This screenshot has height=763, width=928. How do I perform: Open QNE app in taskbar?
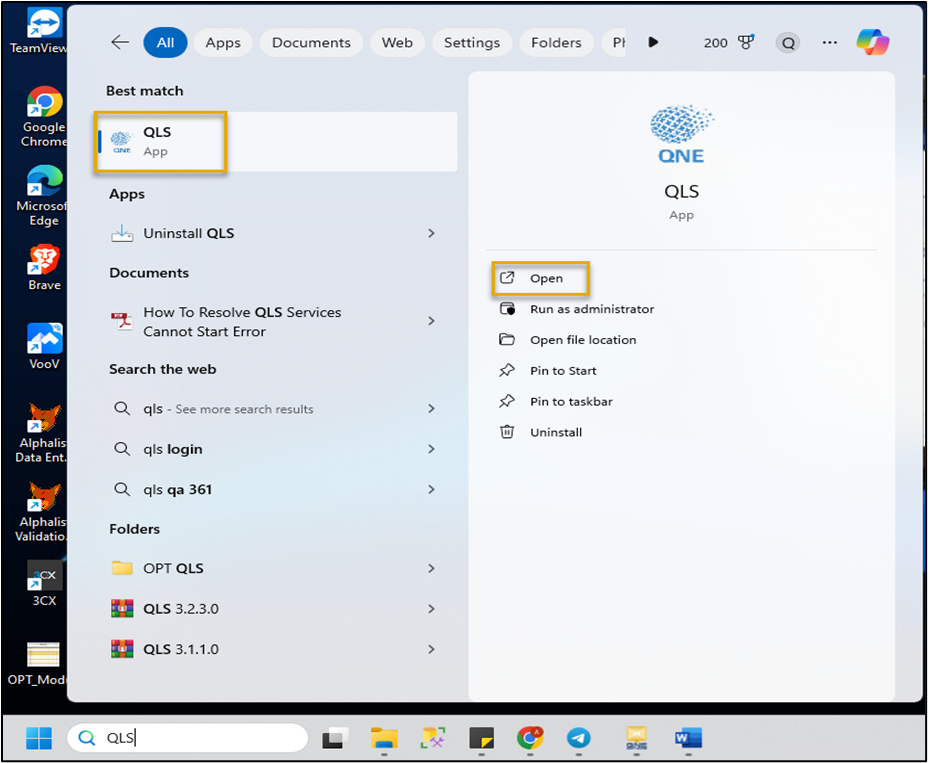pos(636,738)
